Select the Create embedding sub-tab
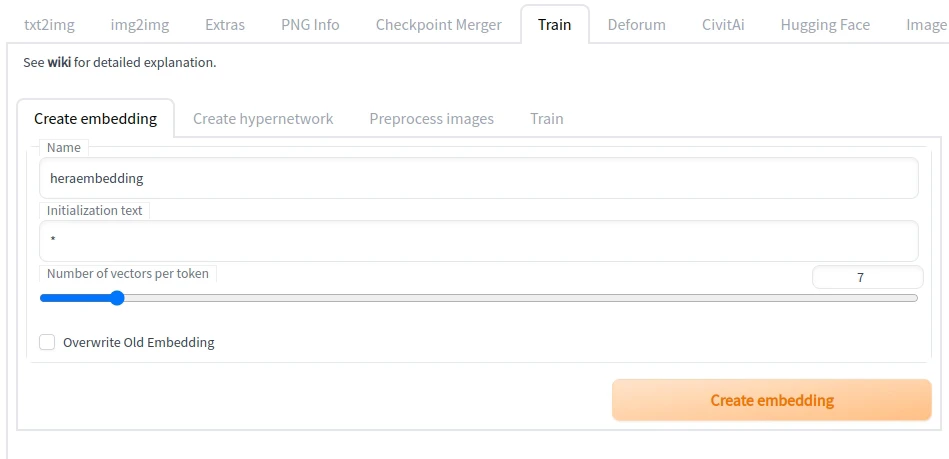 pyautogui.click(x=95, y=118)
